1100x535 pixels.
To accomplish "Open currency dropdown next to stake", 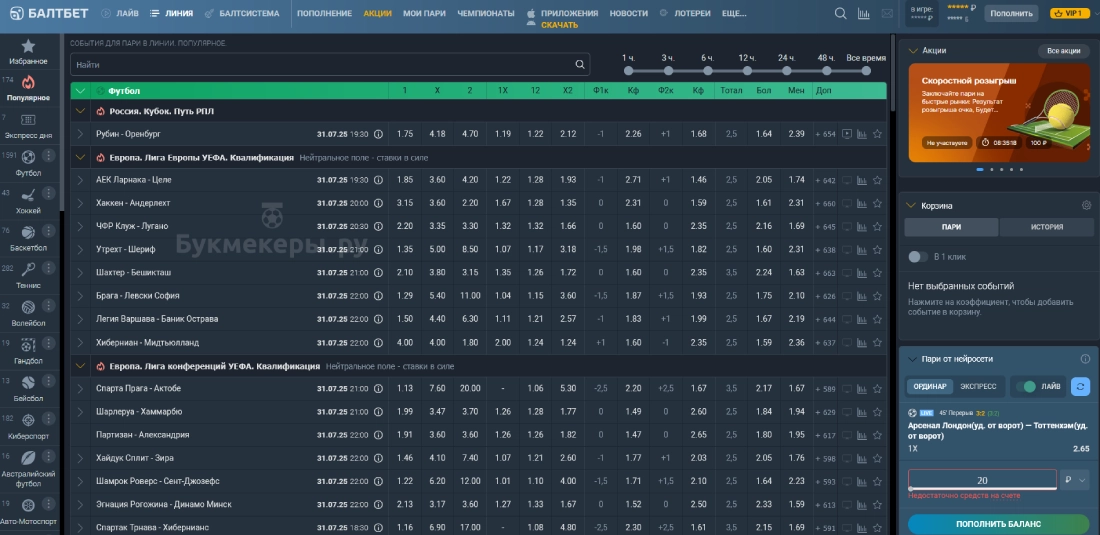I will point(1075,480).
